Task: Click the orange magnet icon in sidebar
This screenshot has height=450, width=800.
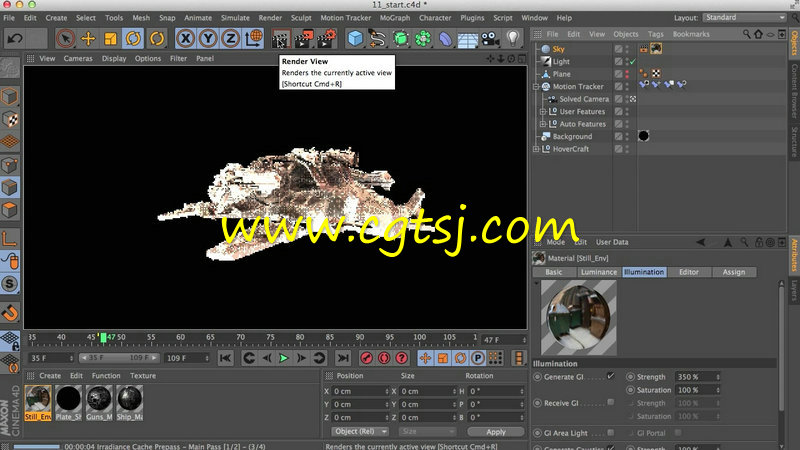Action: click(10, 312)
